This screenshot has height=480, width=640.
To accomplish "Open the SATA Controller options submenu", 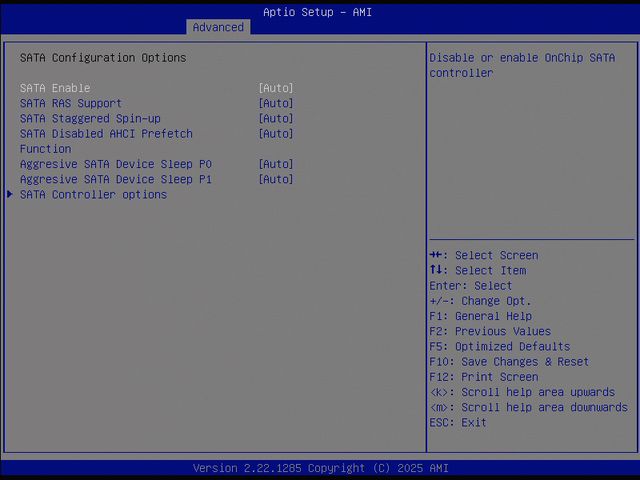I will tap(93, 195).
